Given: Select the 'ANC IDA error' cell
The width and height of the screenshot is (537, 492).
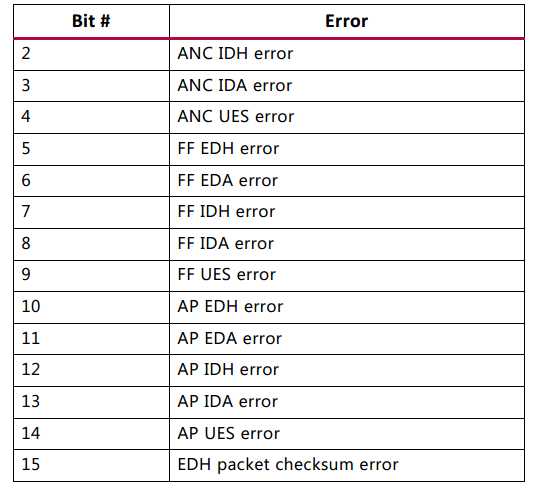Looking at the screenshot, I should tap(347, 86).
